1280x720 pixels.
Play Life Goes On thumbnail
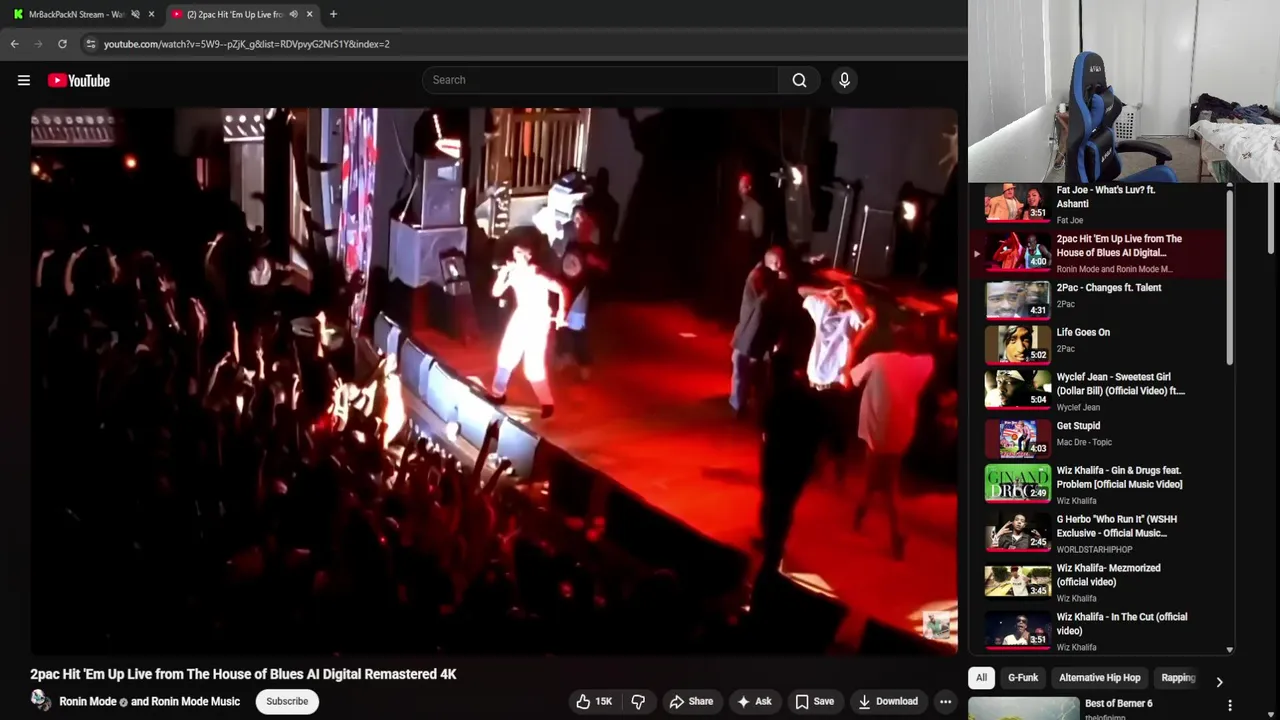pyautogui.click(x=1017, y=343)
